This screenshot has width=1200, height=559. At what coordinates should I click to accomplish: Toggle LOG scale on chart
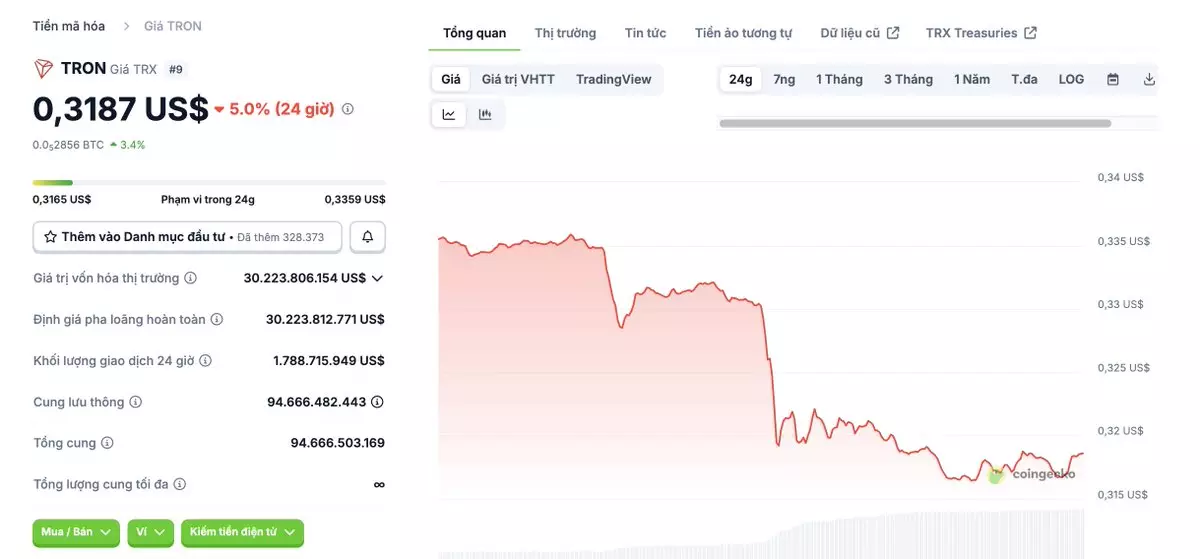click(1071, 80)
